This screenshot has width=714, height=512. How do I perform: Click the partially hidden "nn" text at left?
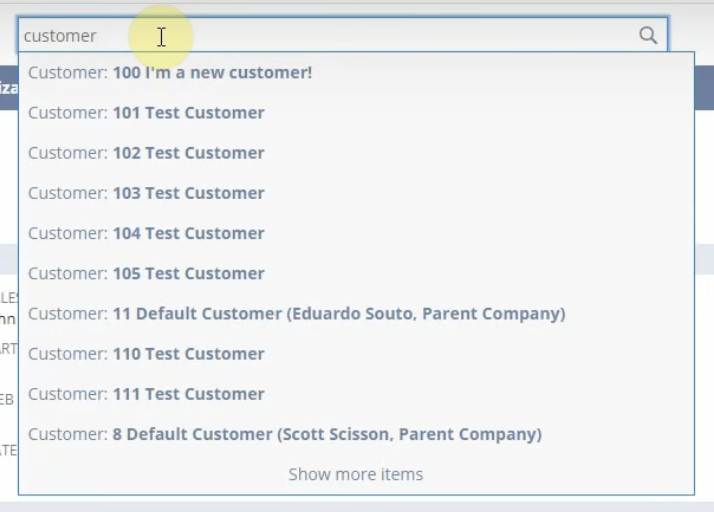point(8,319)
